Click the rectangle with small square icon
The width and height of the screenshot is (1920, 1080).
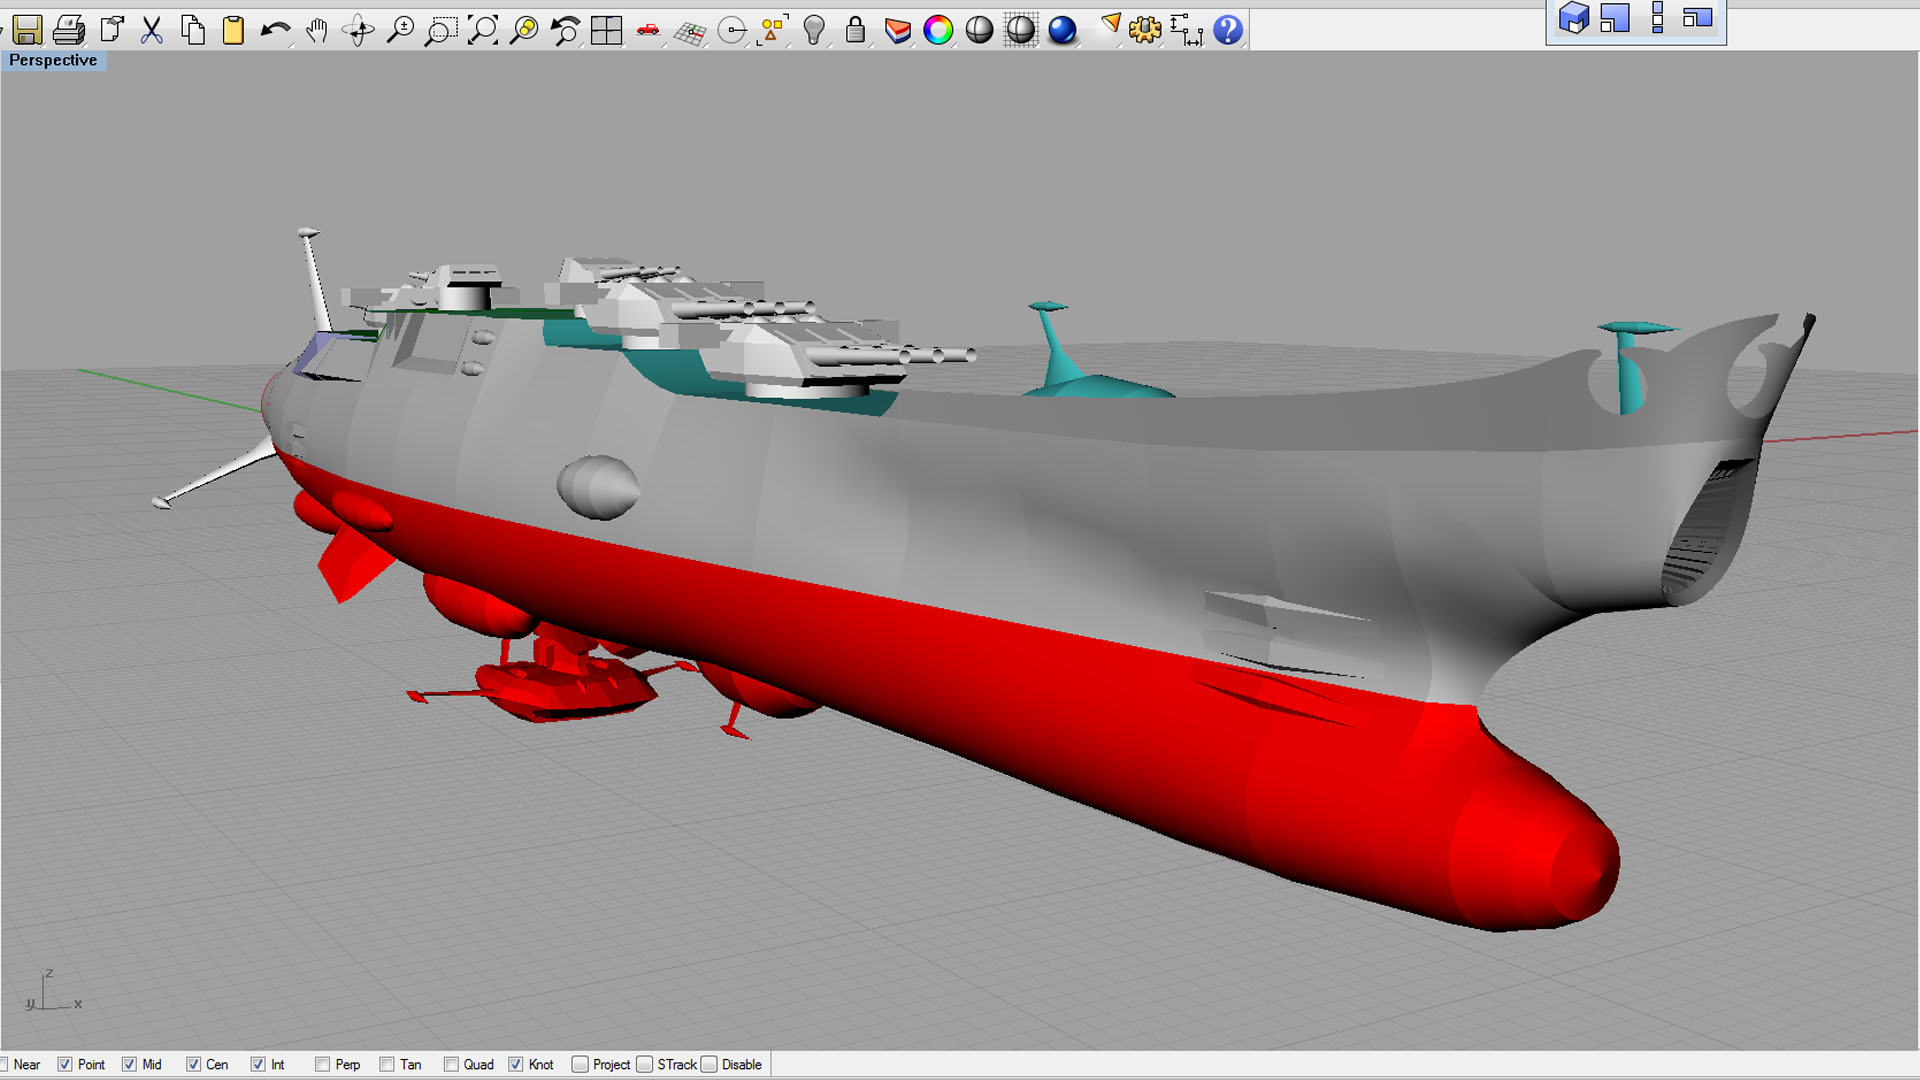1698,18
